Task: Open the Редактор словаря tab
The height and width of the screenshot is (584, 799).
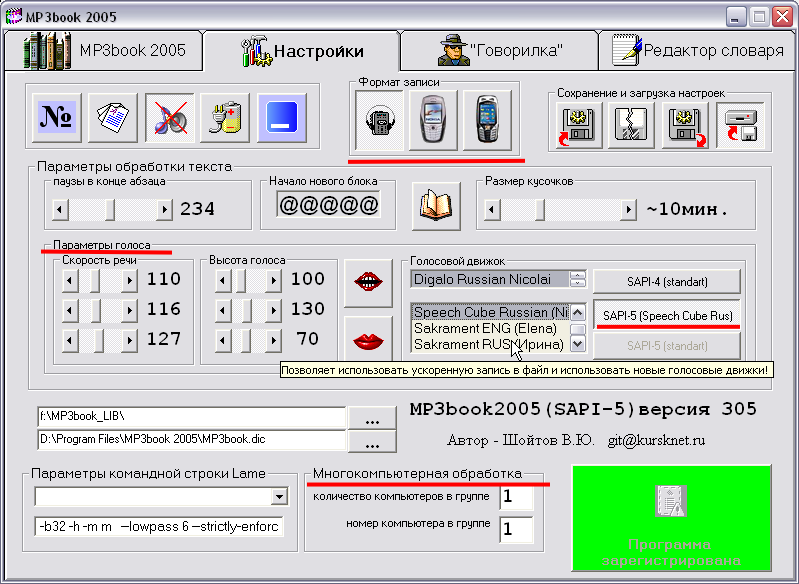Action: (x=698, y=50)
